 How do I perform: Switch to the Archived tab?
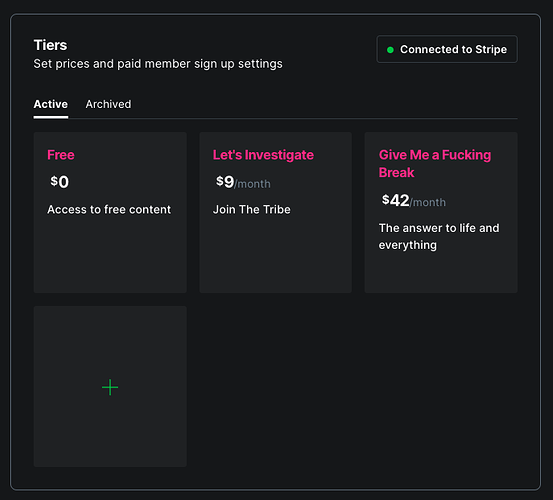(x=108, y=104)
